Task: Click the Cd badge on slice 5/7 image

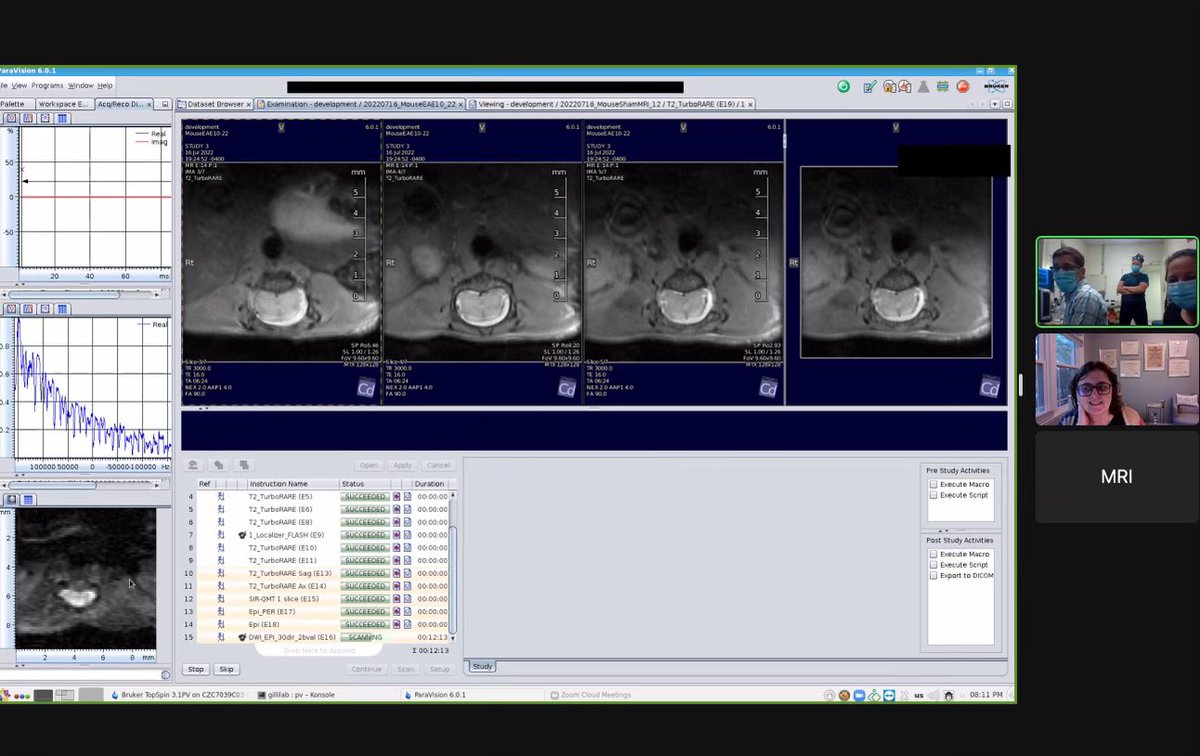Action: (768, 388)
